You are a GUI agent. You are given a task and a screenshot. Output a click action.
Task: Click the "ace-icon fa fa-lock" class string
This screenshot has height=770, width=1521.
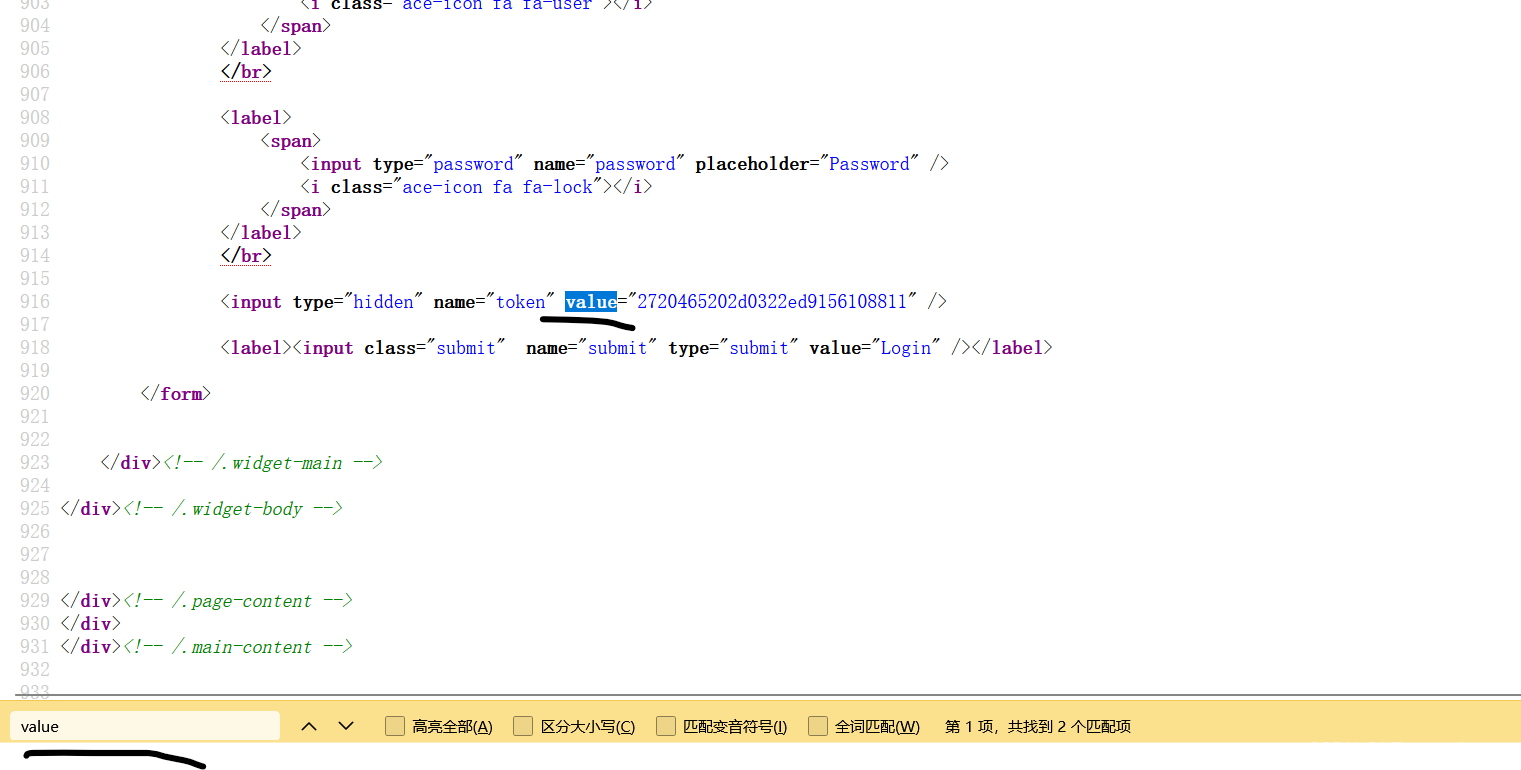(497, 187)
